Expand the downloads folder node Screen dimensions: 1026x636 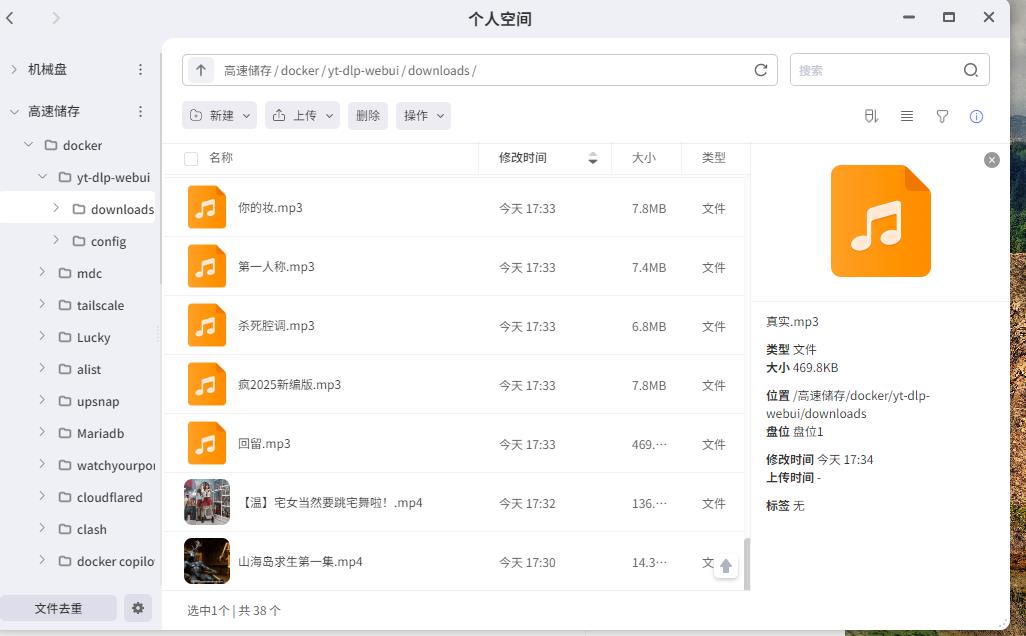point(56,208)
